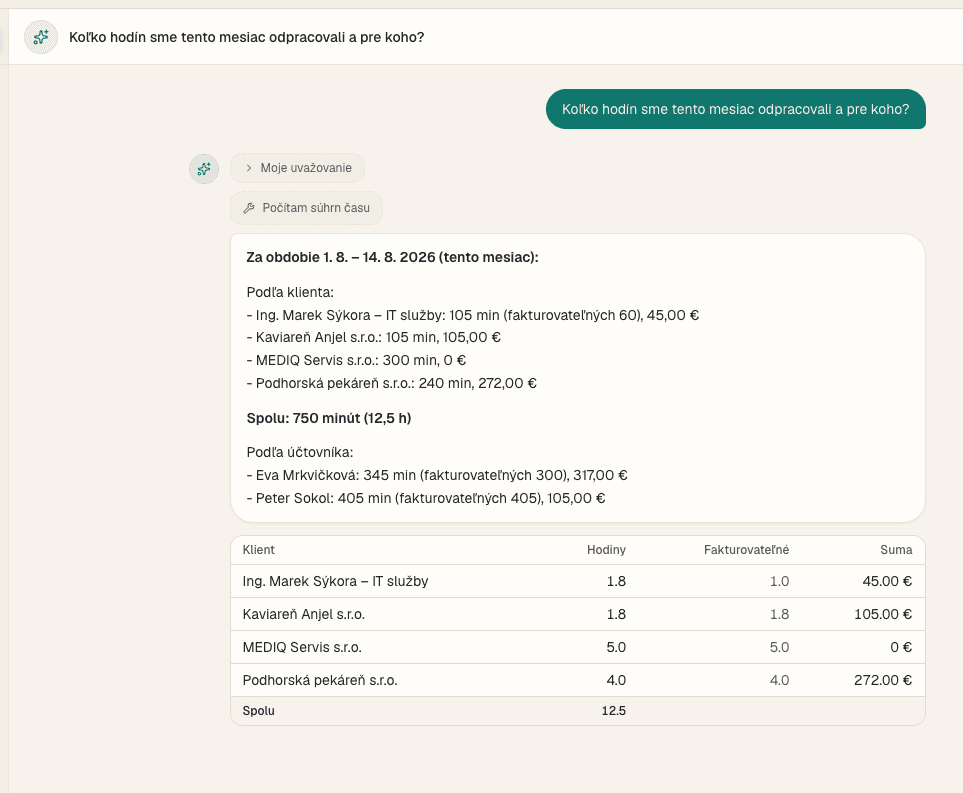
Task: Click the Hodiny column header
Action: pyautogui.click(x=606, y=550)
